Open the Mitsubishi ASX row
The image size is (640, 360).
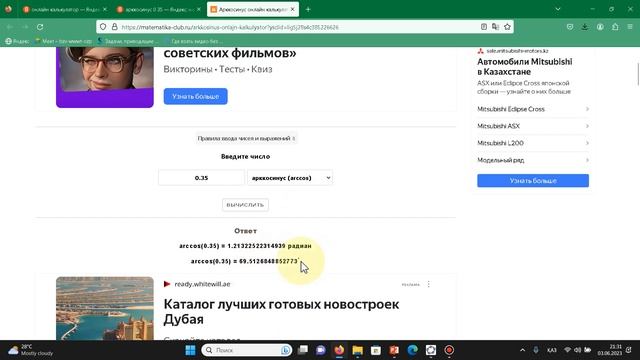pyautogui.click(x=533, y=126)
